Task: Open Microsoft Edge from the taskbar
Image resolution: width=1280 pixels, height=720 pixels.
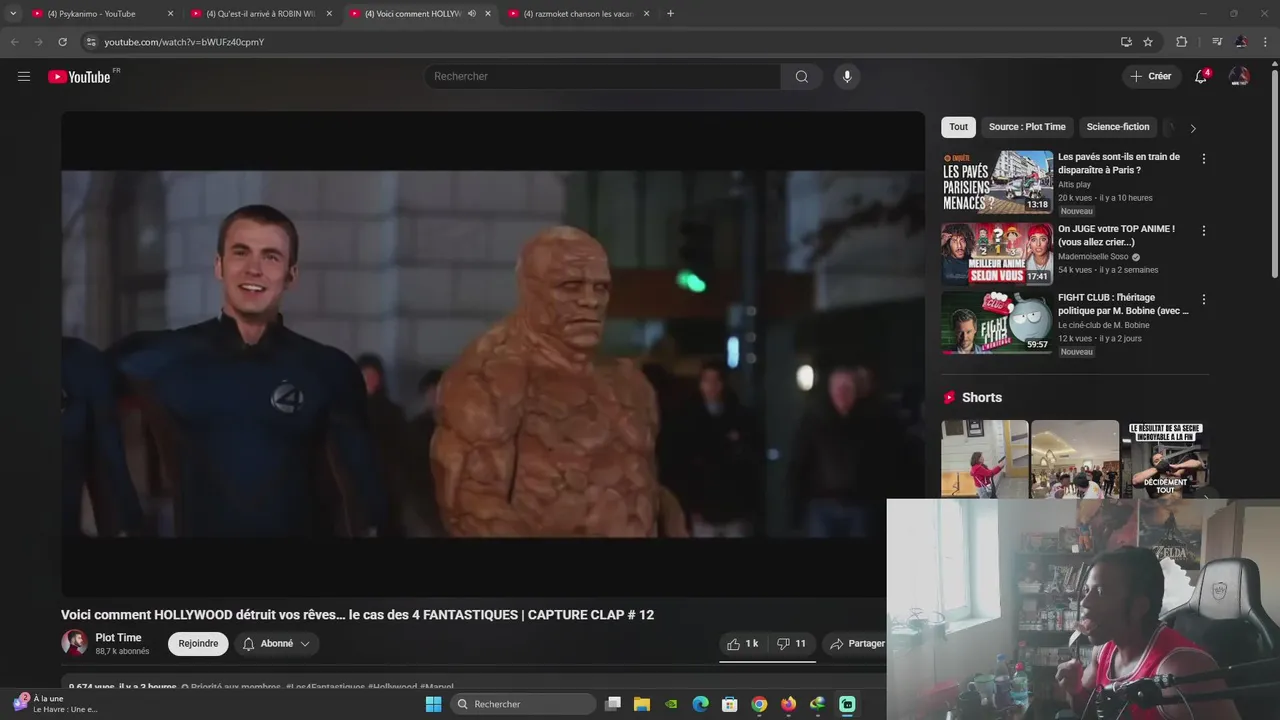Action: point(701,704)
